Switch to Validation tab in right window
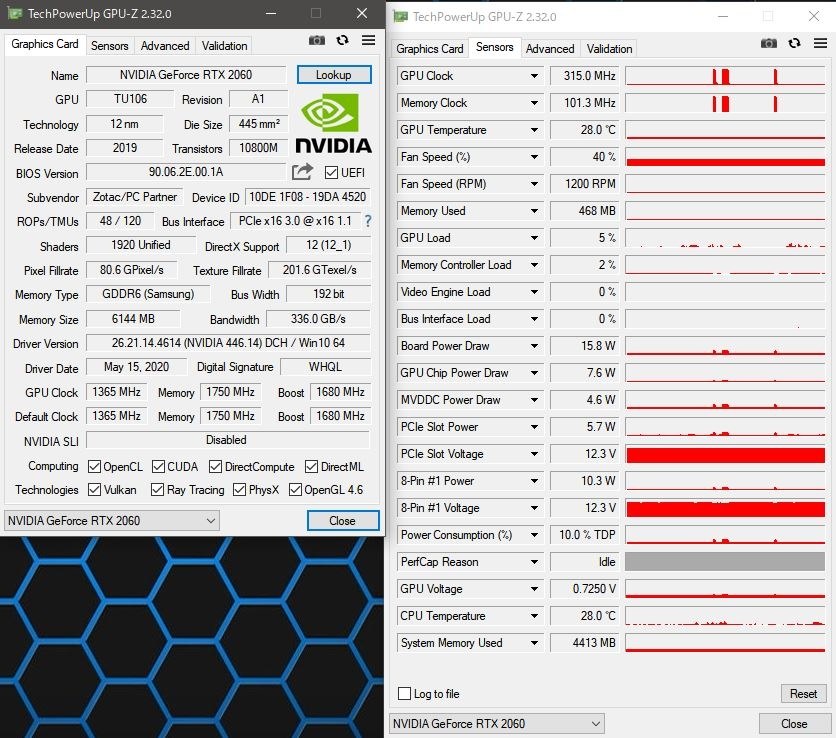 click(609, 49)
